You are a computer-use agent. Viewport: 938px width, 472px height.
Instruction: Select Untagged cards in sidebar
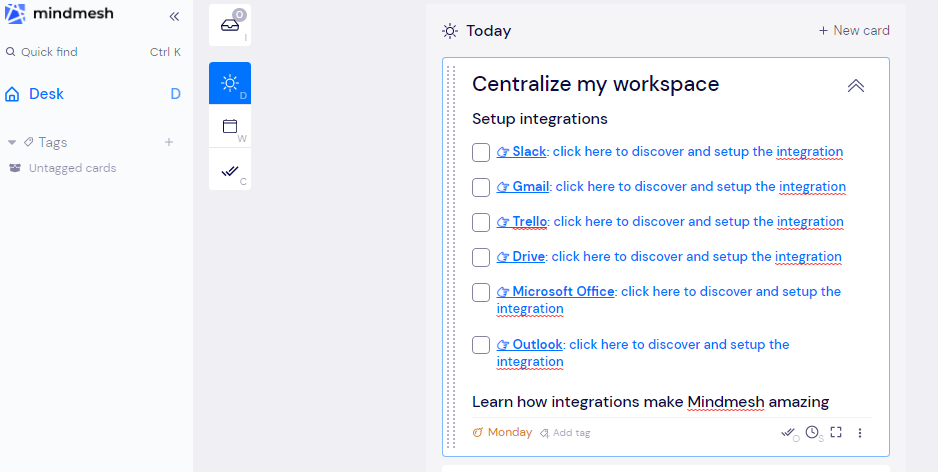pos(72,168)
